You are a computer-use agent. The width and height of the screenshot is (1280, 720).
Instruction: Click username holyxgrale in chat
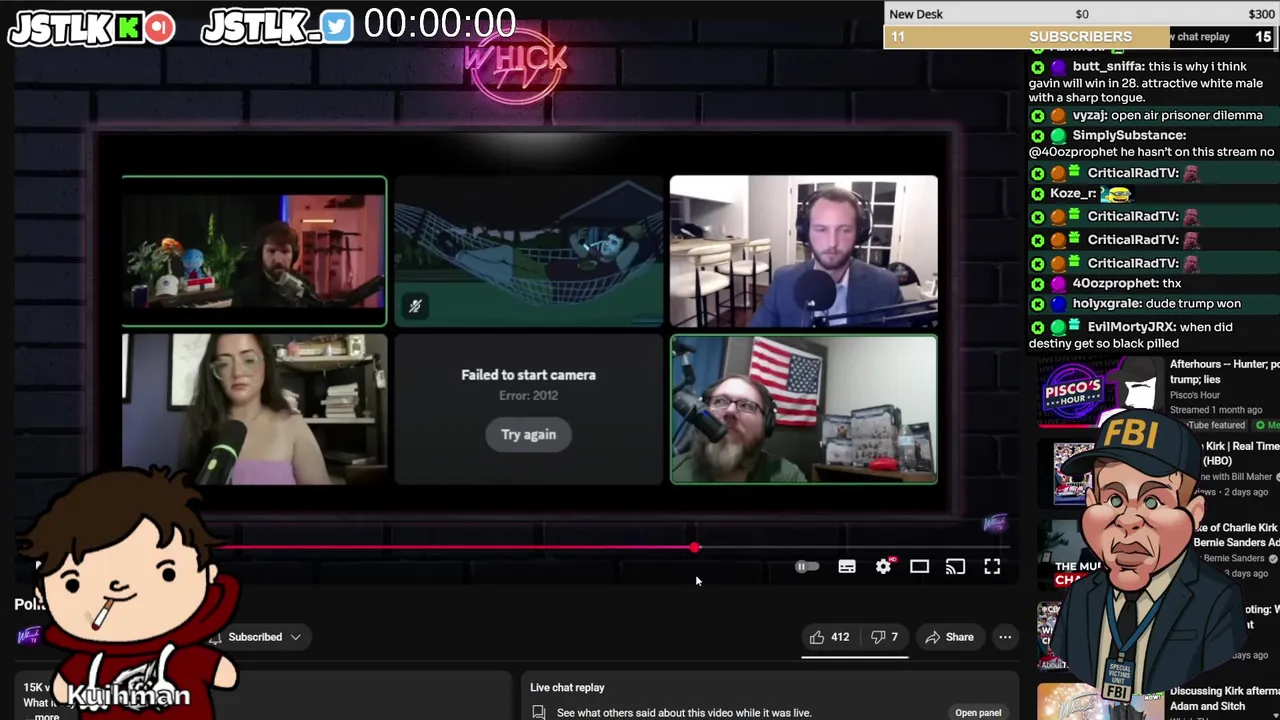click(1108, 304)
